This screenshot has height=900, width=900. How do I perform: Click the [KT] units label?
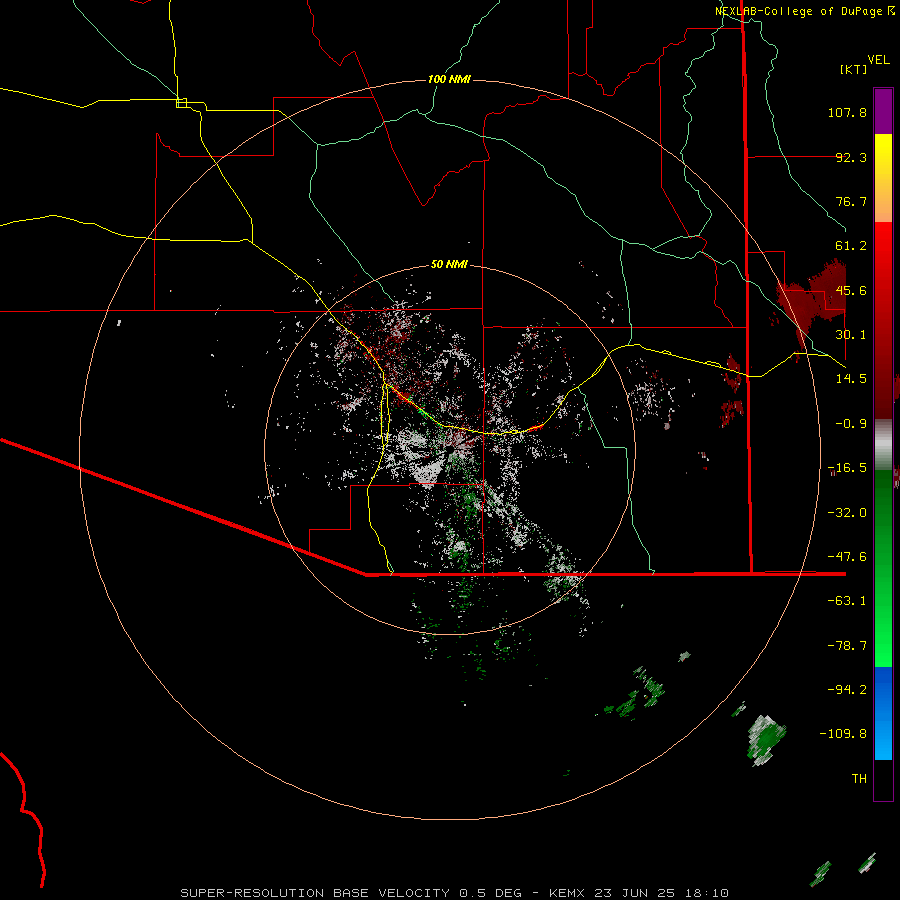coord(854,69)
